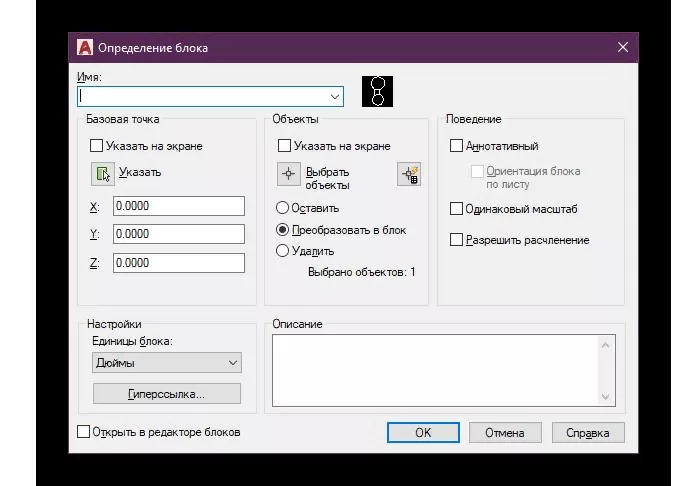Screen dimensions: 700x486
Task: Click the X coordinate field
Action: point(179,206)
